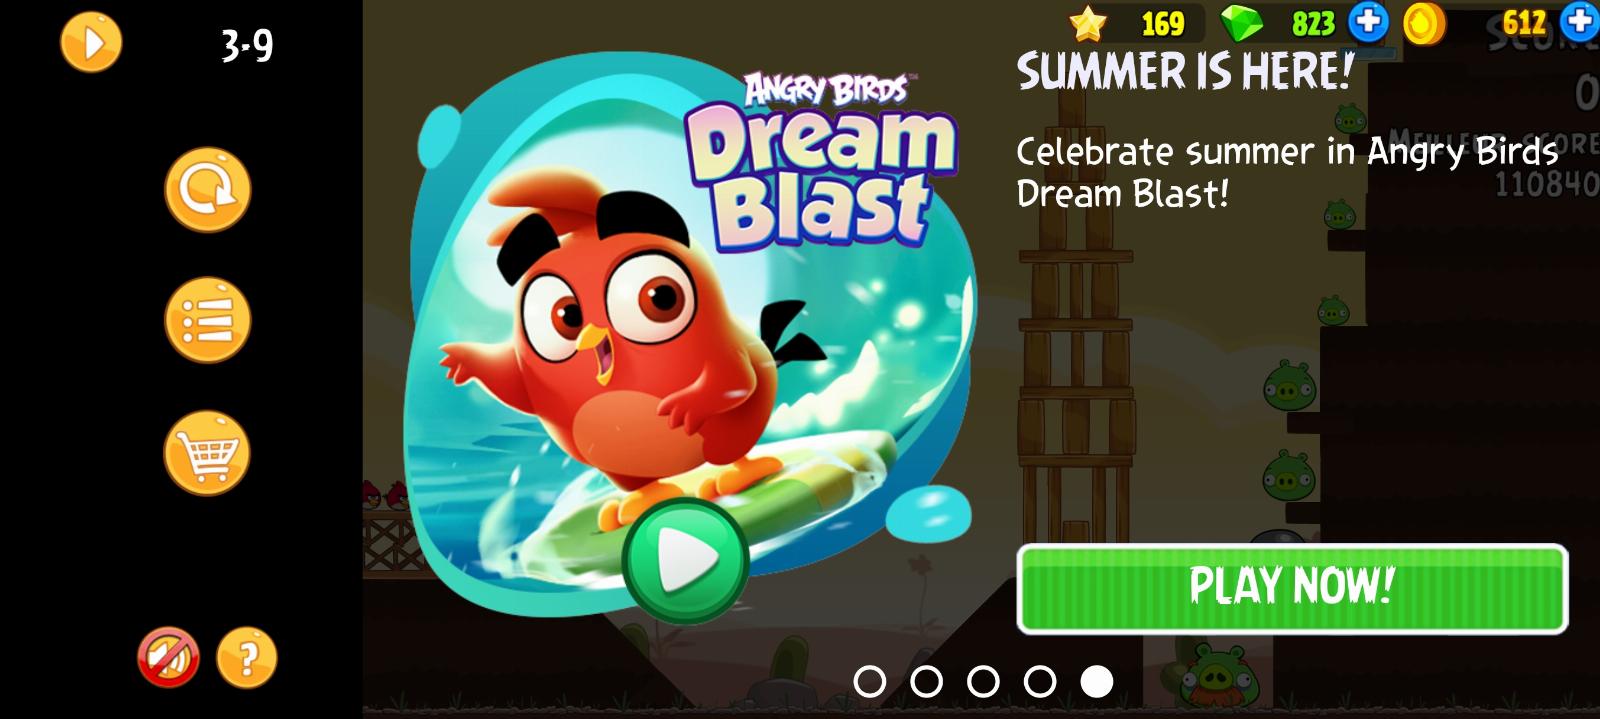Select the third carousel page dot
Image resolution: width=1600 pixels, height=719 pixels.
pos(983,681)
